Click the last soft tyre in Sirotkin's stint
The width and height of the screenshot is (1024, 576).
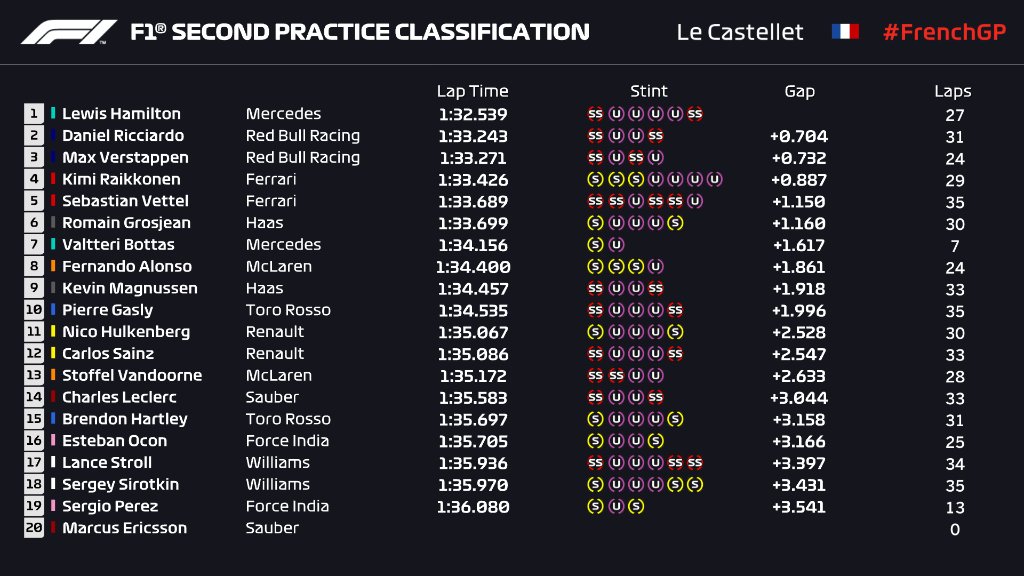click(x=695, y=485)
